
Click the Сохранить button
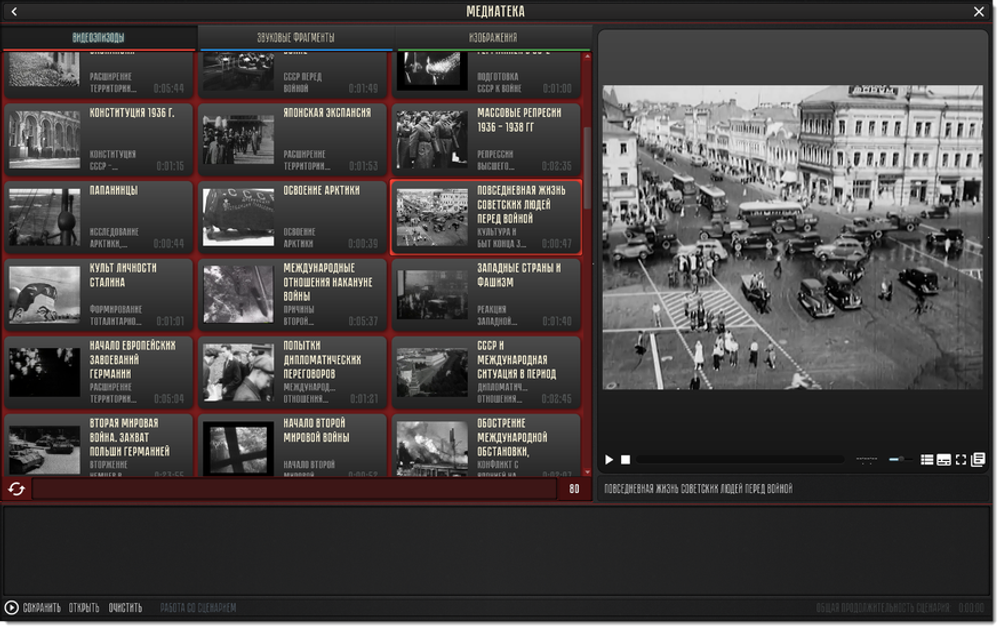(42, 608)
